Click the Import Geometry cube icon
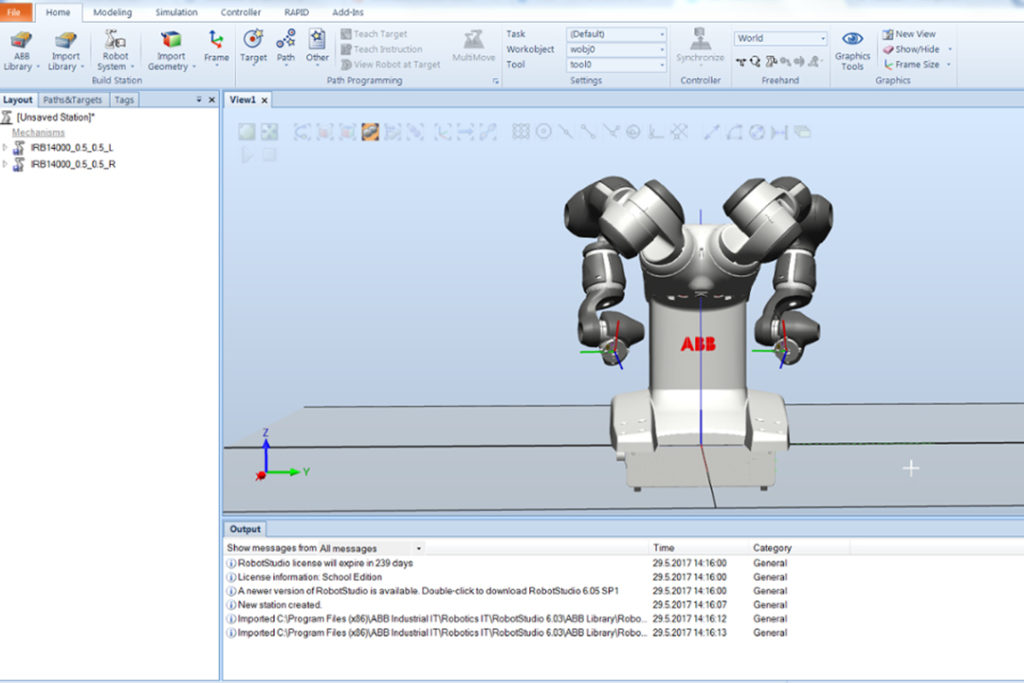This screenshot has width=1024, height=683. pyautogui.click(x=171, y=40)
